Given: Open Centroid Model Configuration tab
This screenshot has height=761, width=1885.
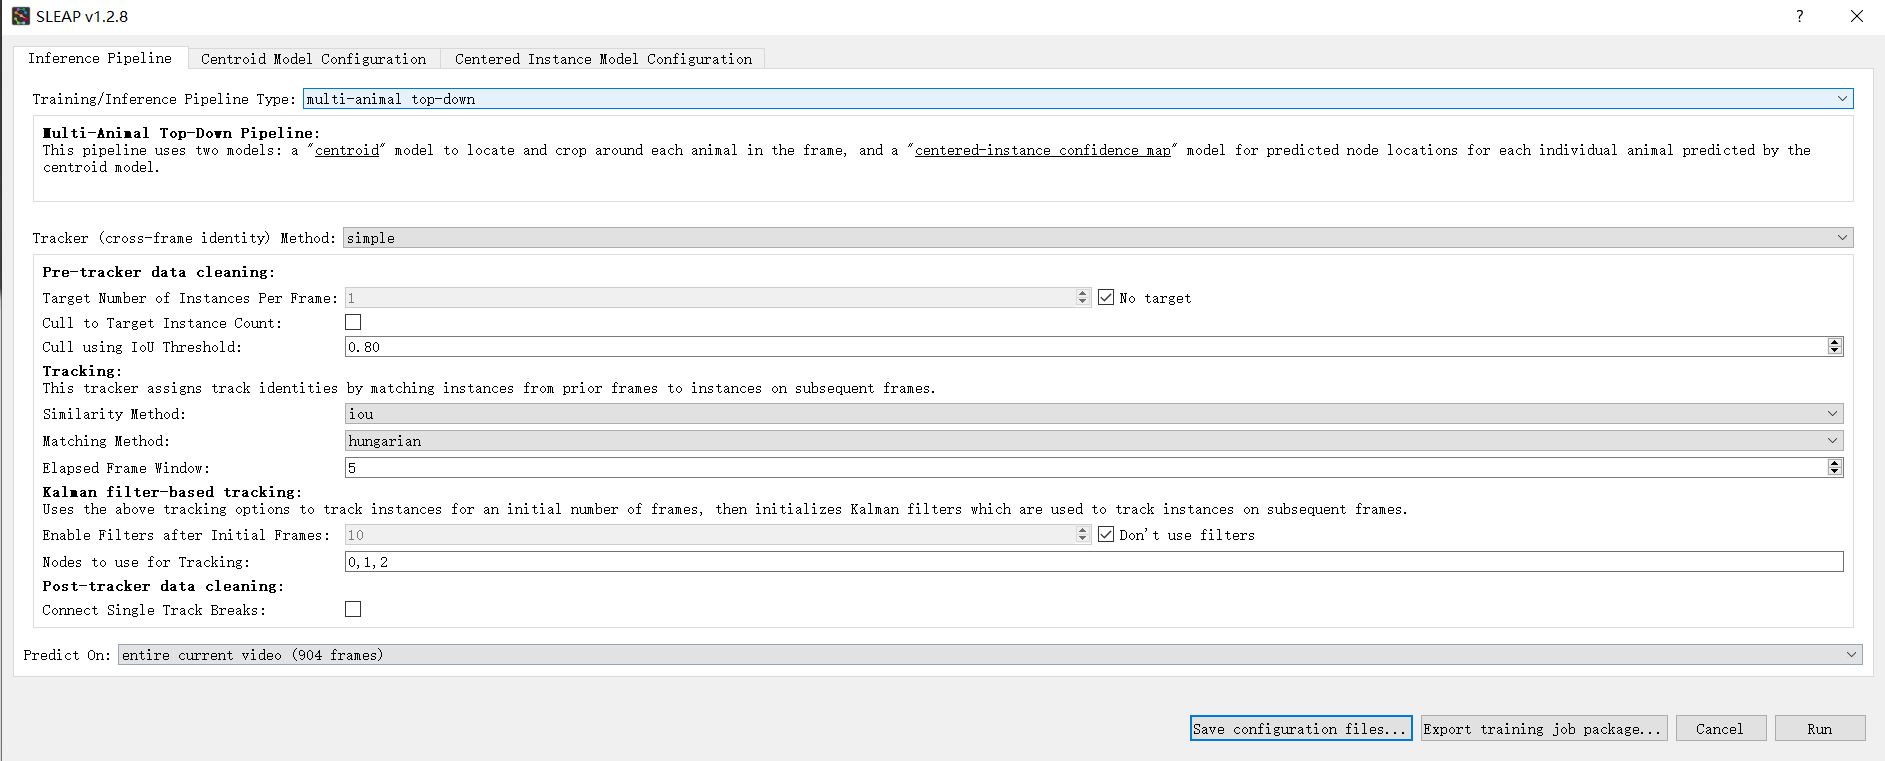Looking at the screenshot, I should click(x=313, y=59).
